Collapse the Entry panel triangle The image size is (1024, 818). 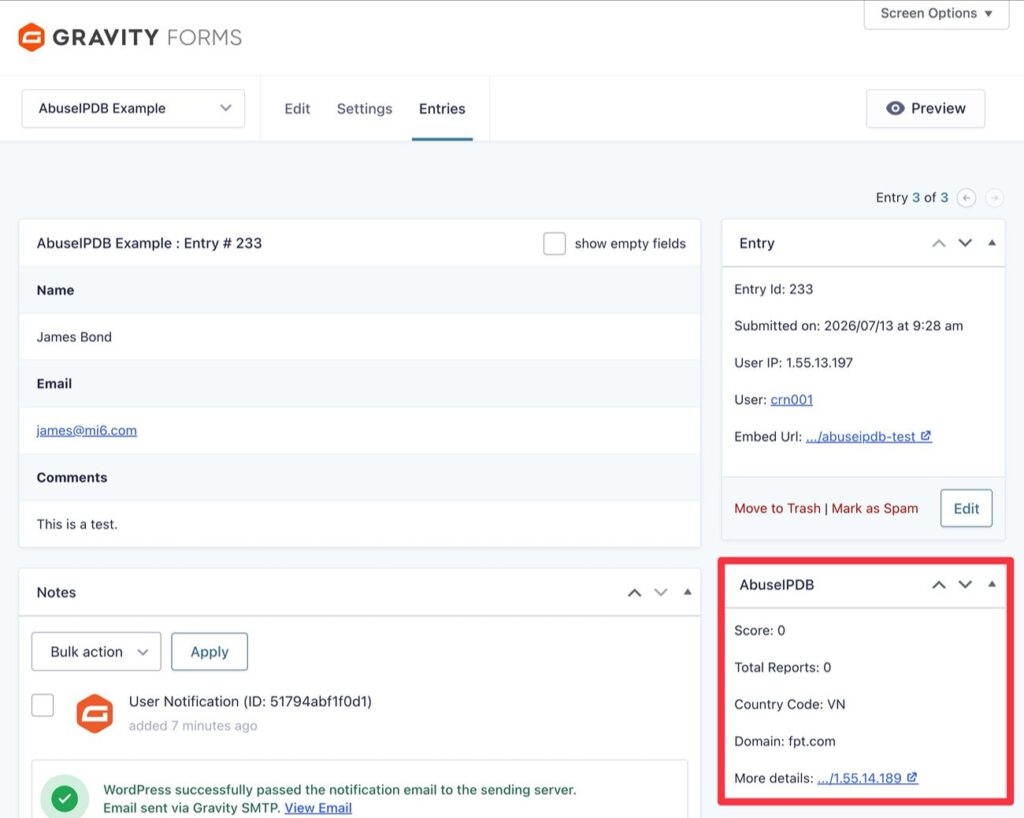click(992, 243)
